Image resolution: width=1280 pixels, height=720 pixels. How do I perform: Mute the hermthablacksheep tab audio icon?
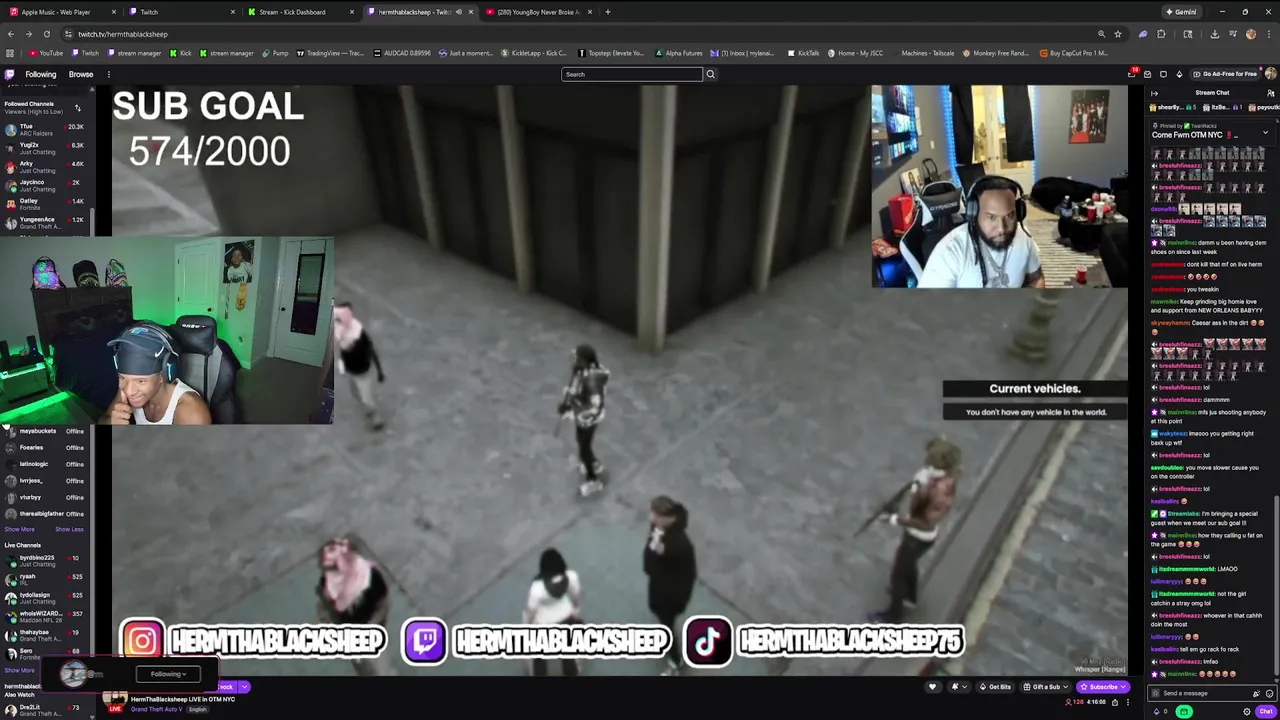pos(459,12)
